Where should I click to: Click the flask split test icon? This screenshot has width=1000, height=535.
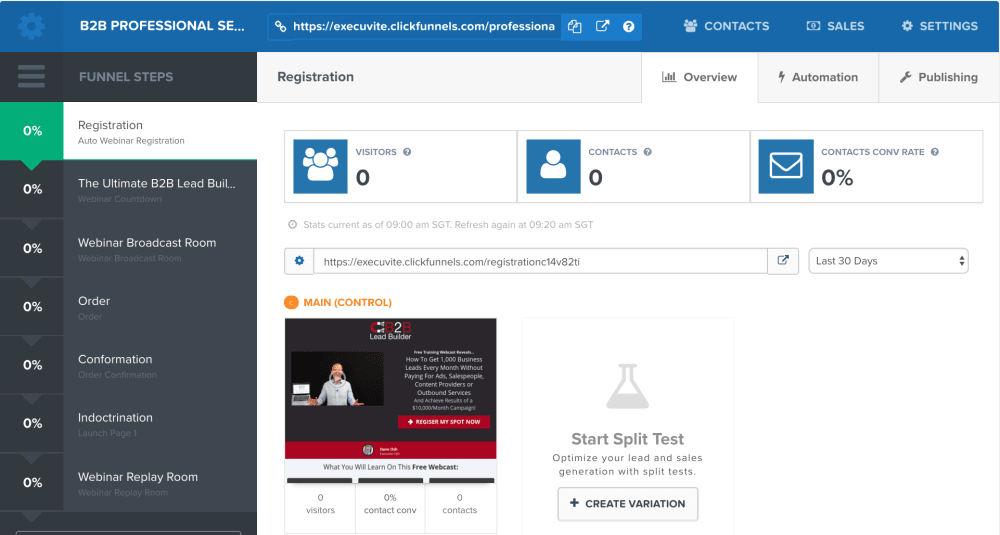[628, 386]
